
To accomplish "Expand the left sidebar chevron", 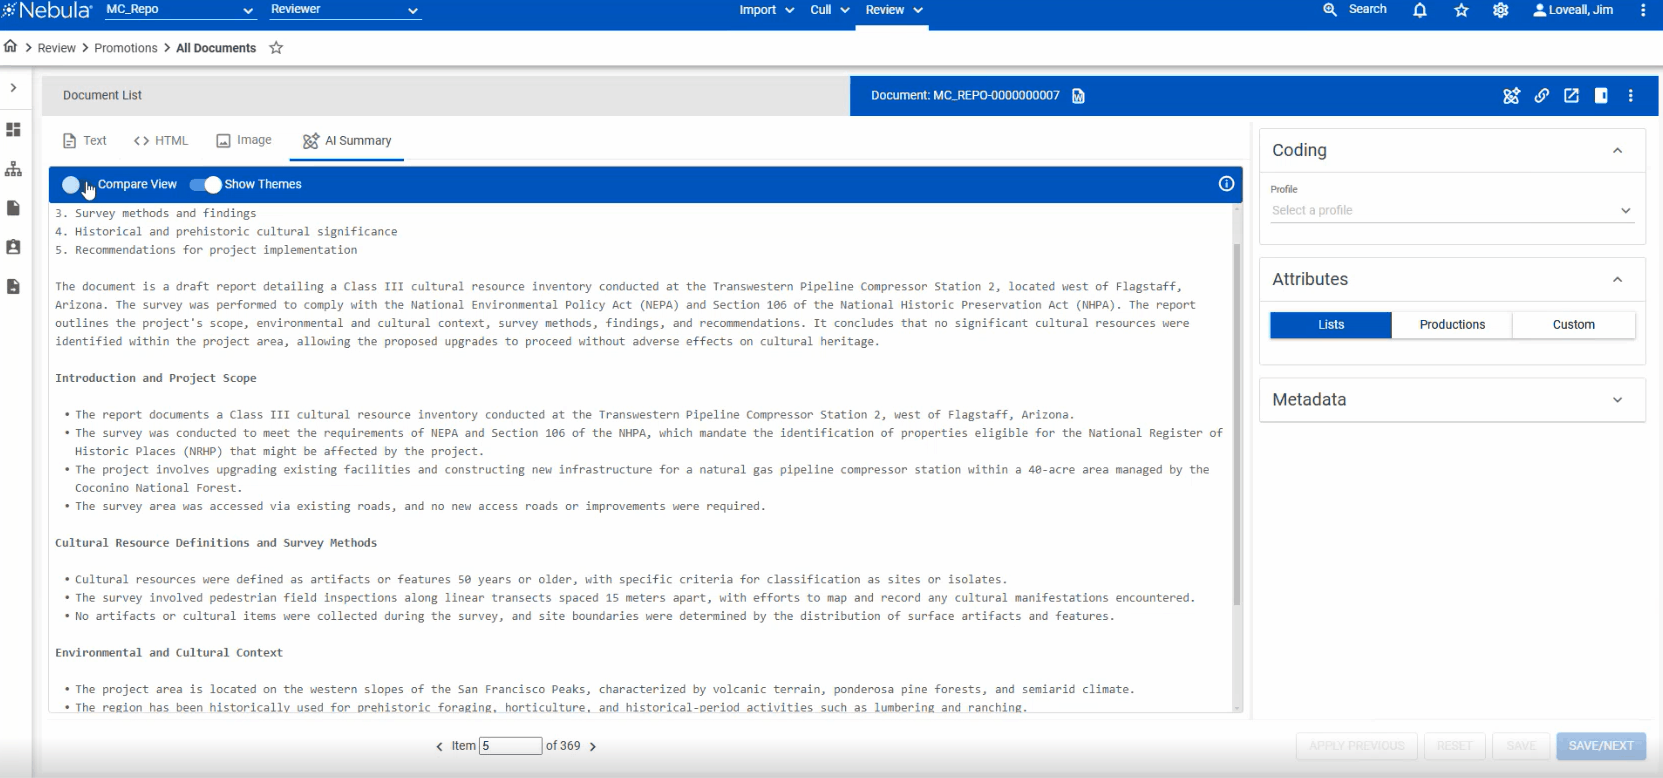I will pos(13,88).
